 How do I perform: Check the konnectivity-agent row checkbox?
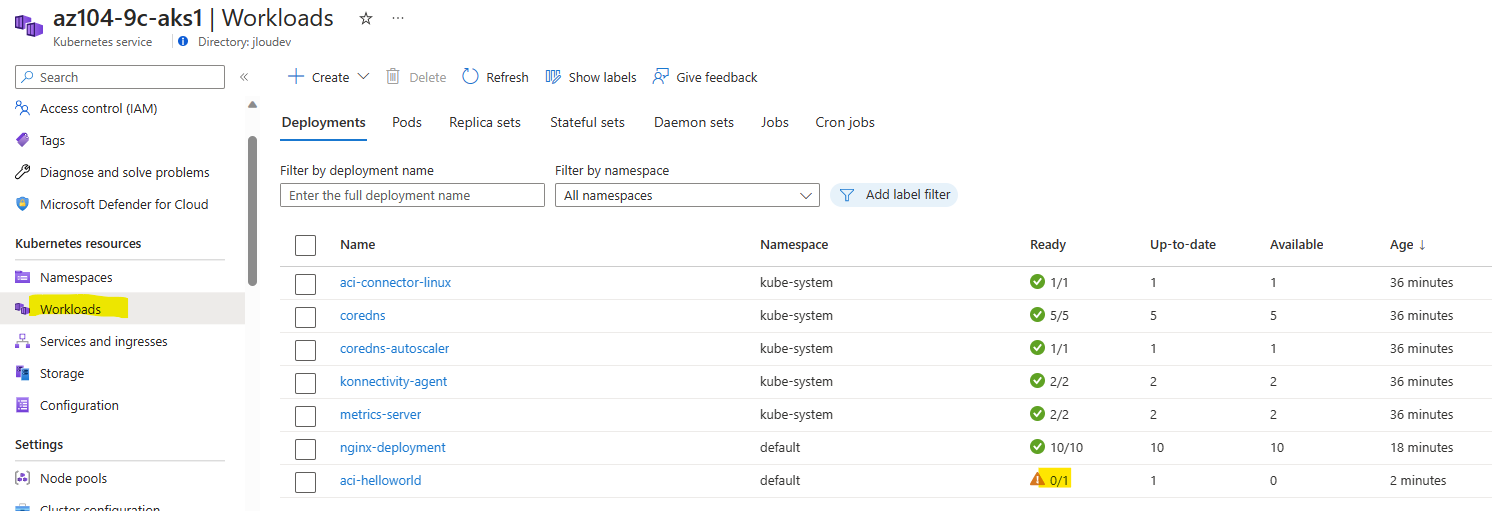[x=305, y=383]
